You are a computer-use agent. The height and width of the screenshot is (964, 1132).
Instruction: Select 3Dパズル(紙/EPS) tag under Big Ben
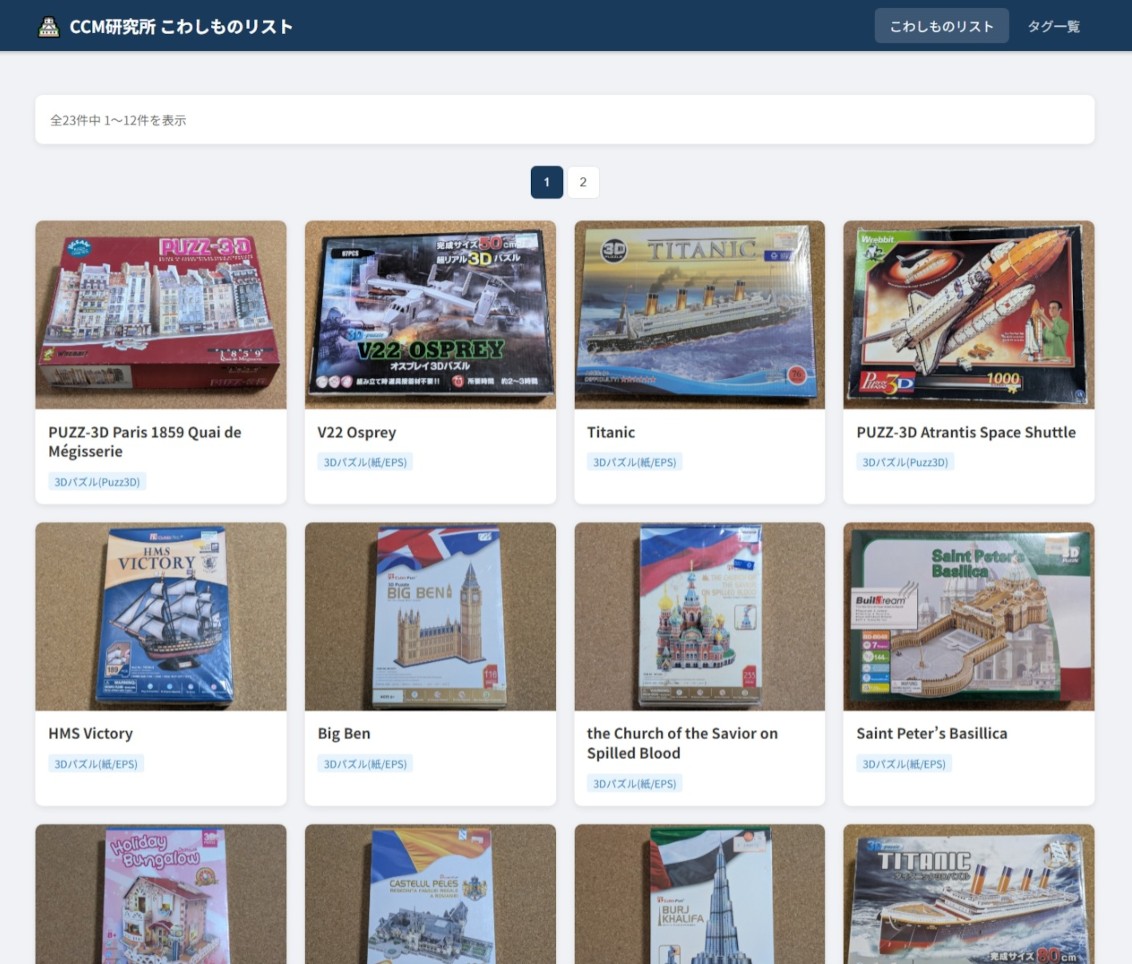[365, 764]
